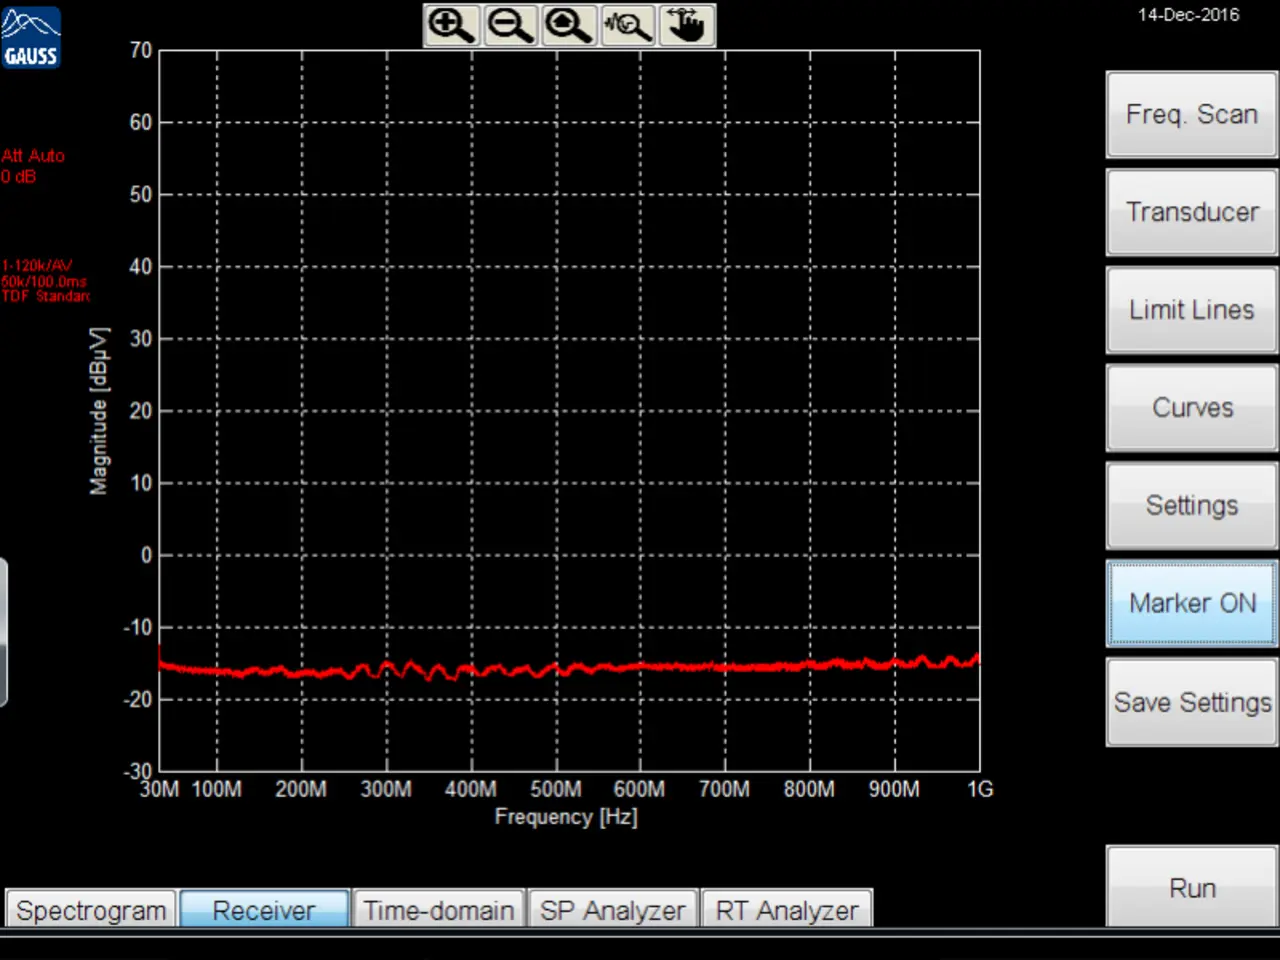This screenshot has width=1280, height=960.
Task: Open the SP Analyzer tab
Action: point(612,910)
